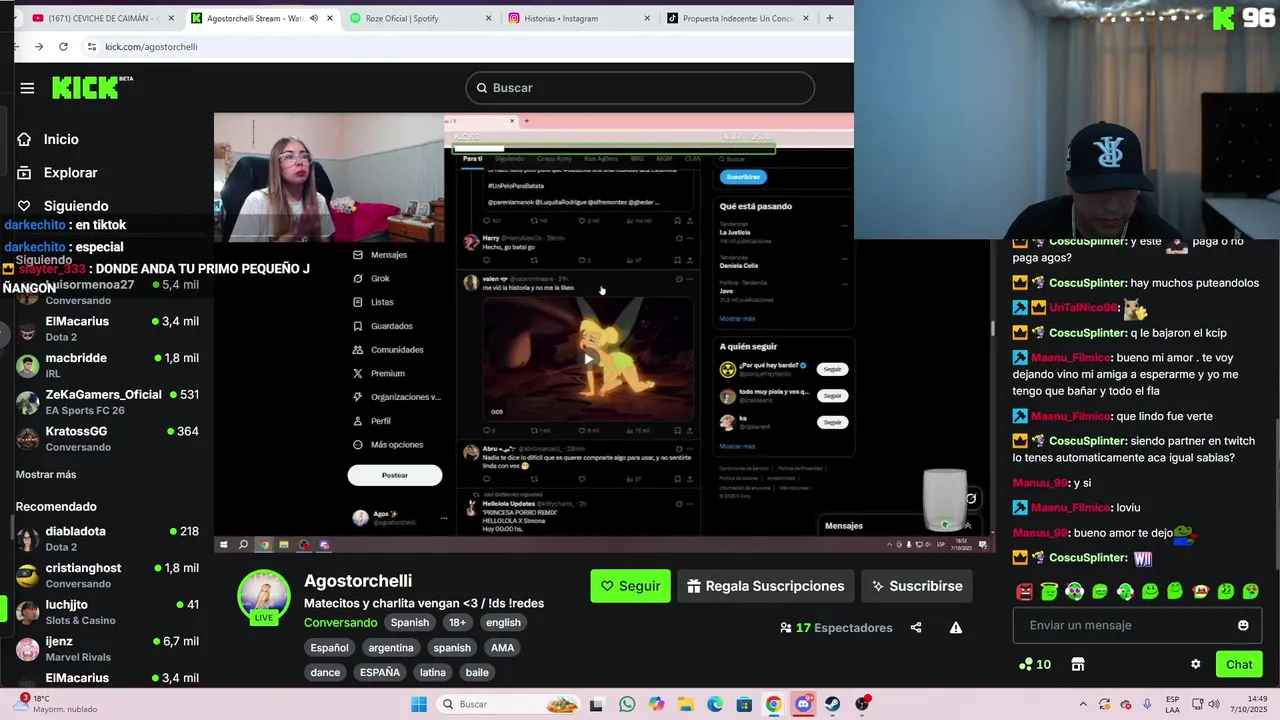
Task: Select the Spanish tag
Action: pos(410,622)
